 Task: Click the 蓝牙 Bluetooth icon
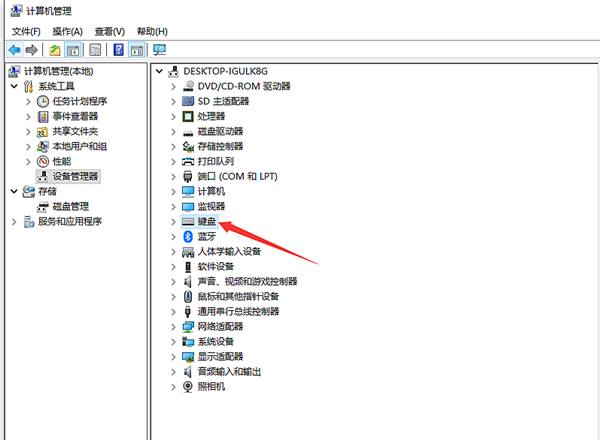(188, 236)
